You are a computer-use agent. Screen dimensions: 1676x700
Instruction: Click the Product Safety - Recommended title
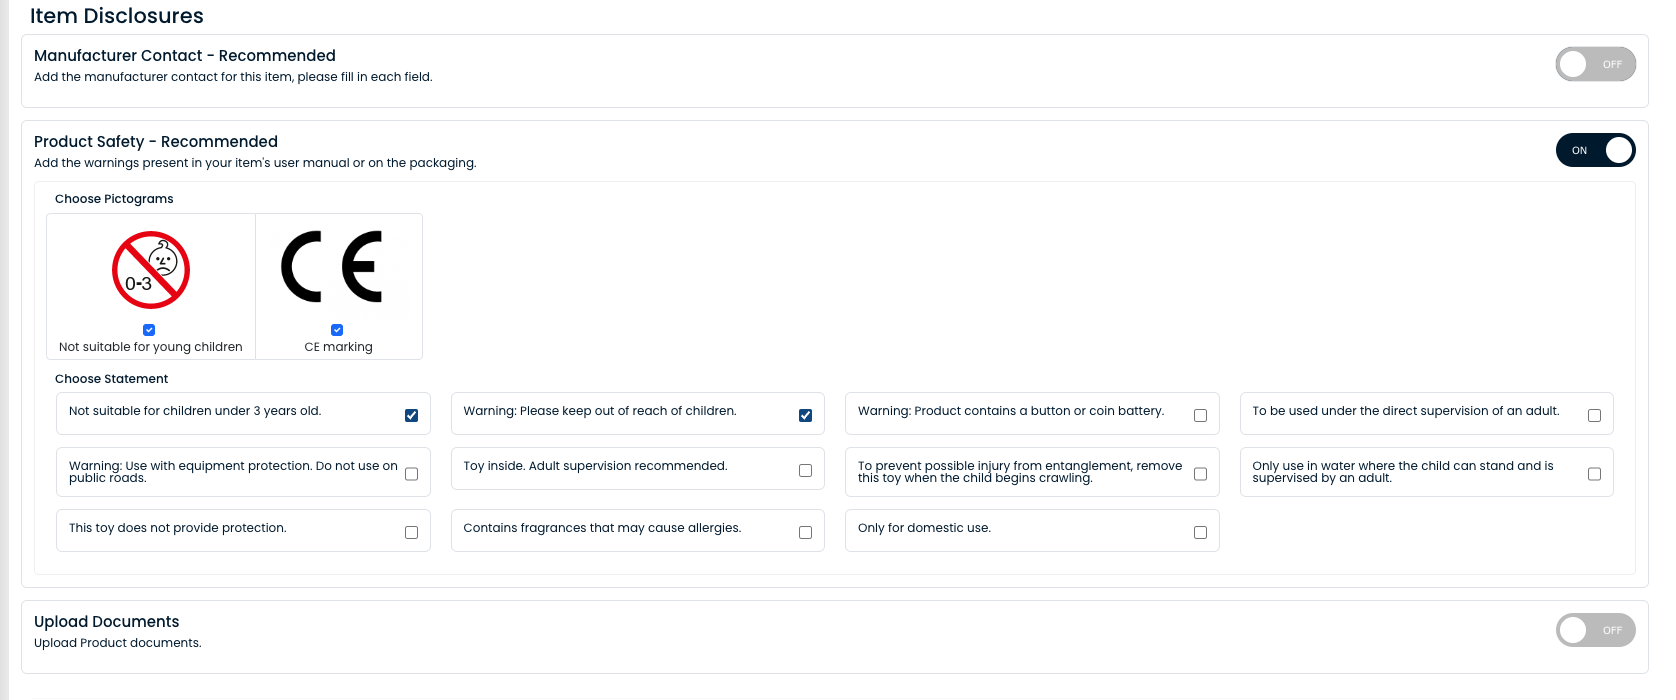[x=156, y=142]
